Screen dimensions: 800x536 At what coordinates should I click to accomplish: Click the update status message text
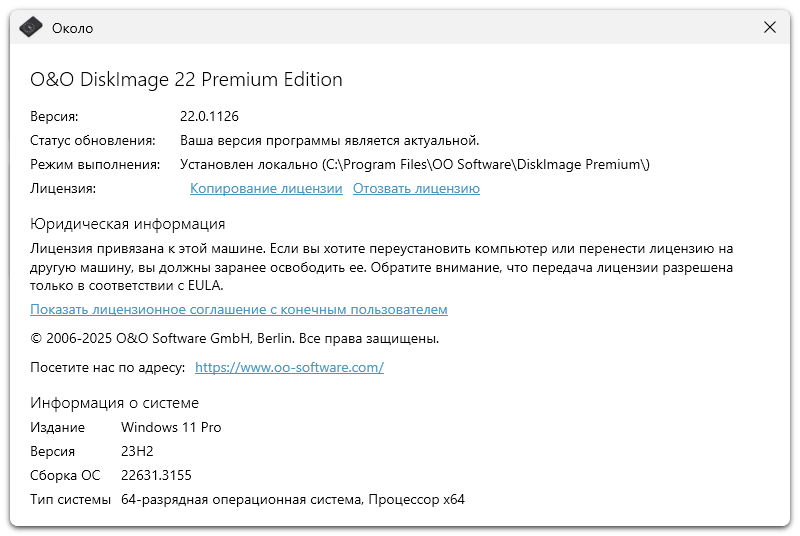pyautogui.click(x=330, y=140)
